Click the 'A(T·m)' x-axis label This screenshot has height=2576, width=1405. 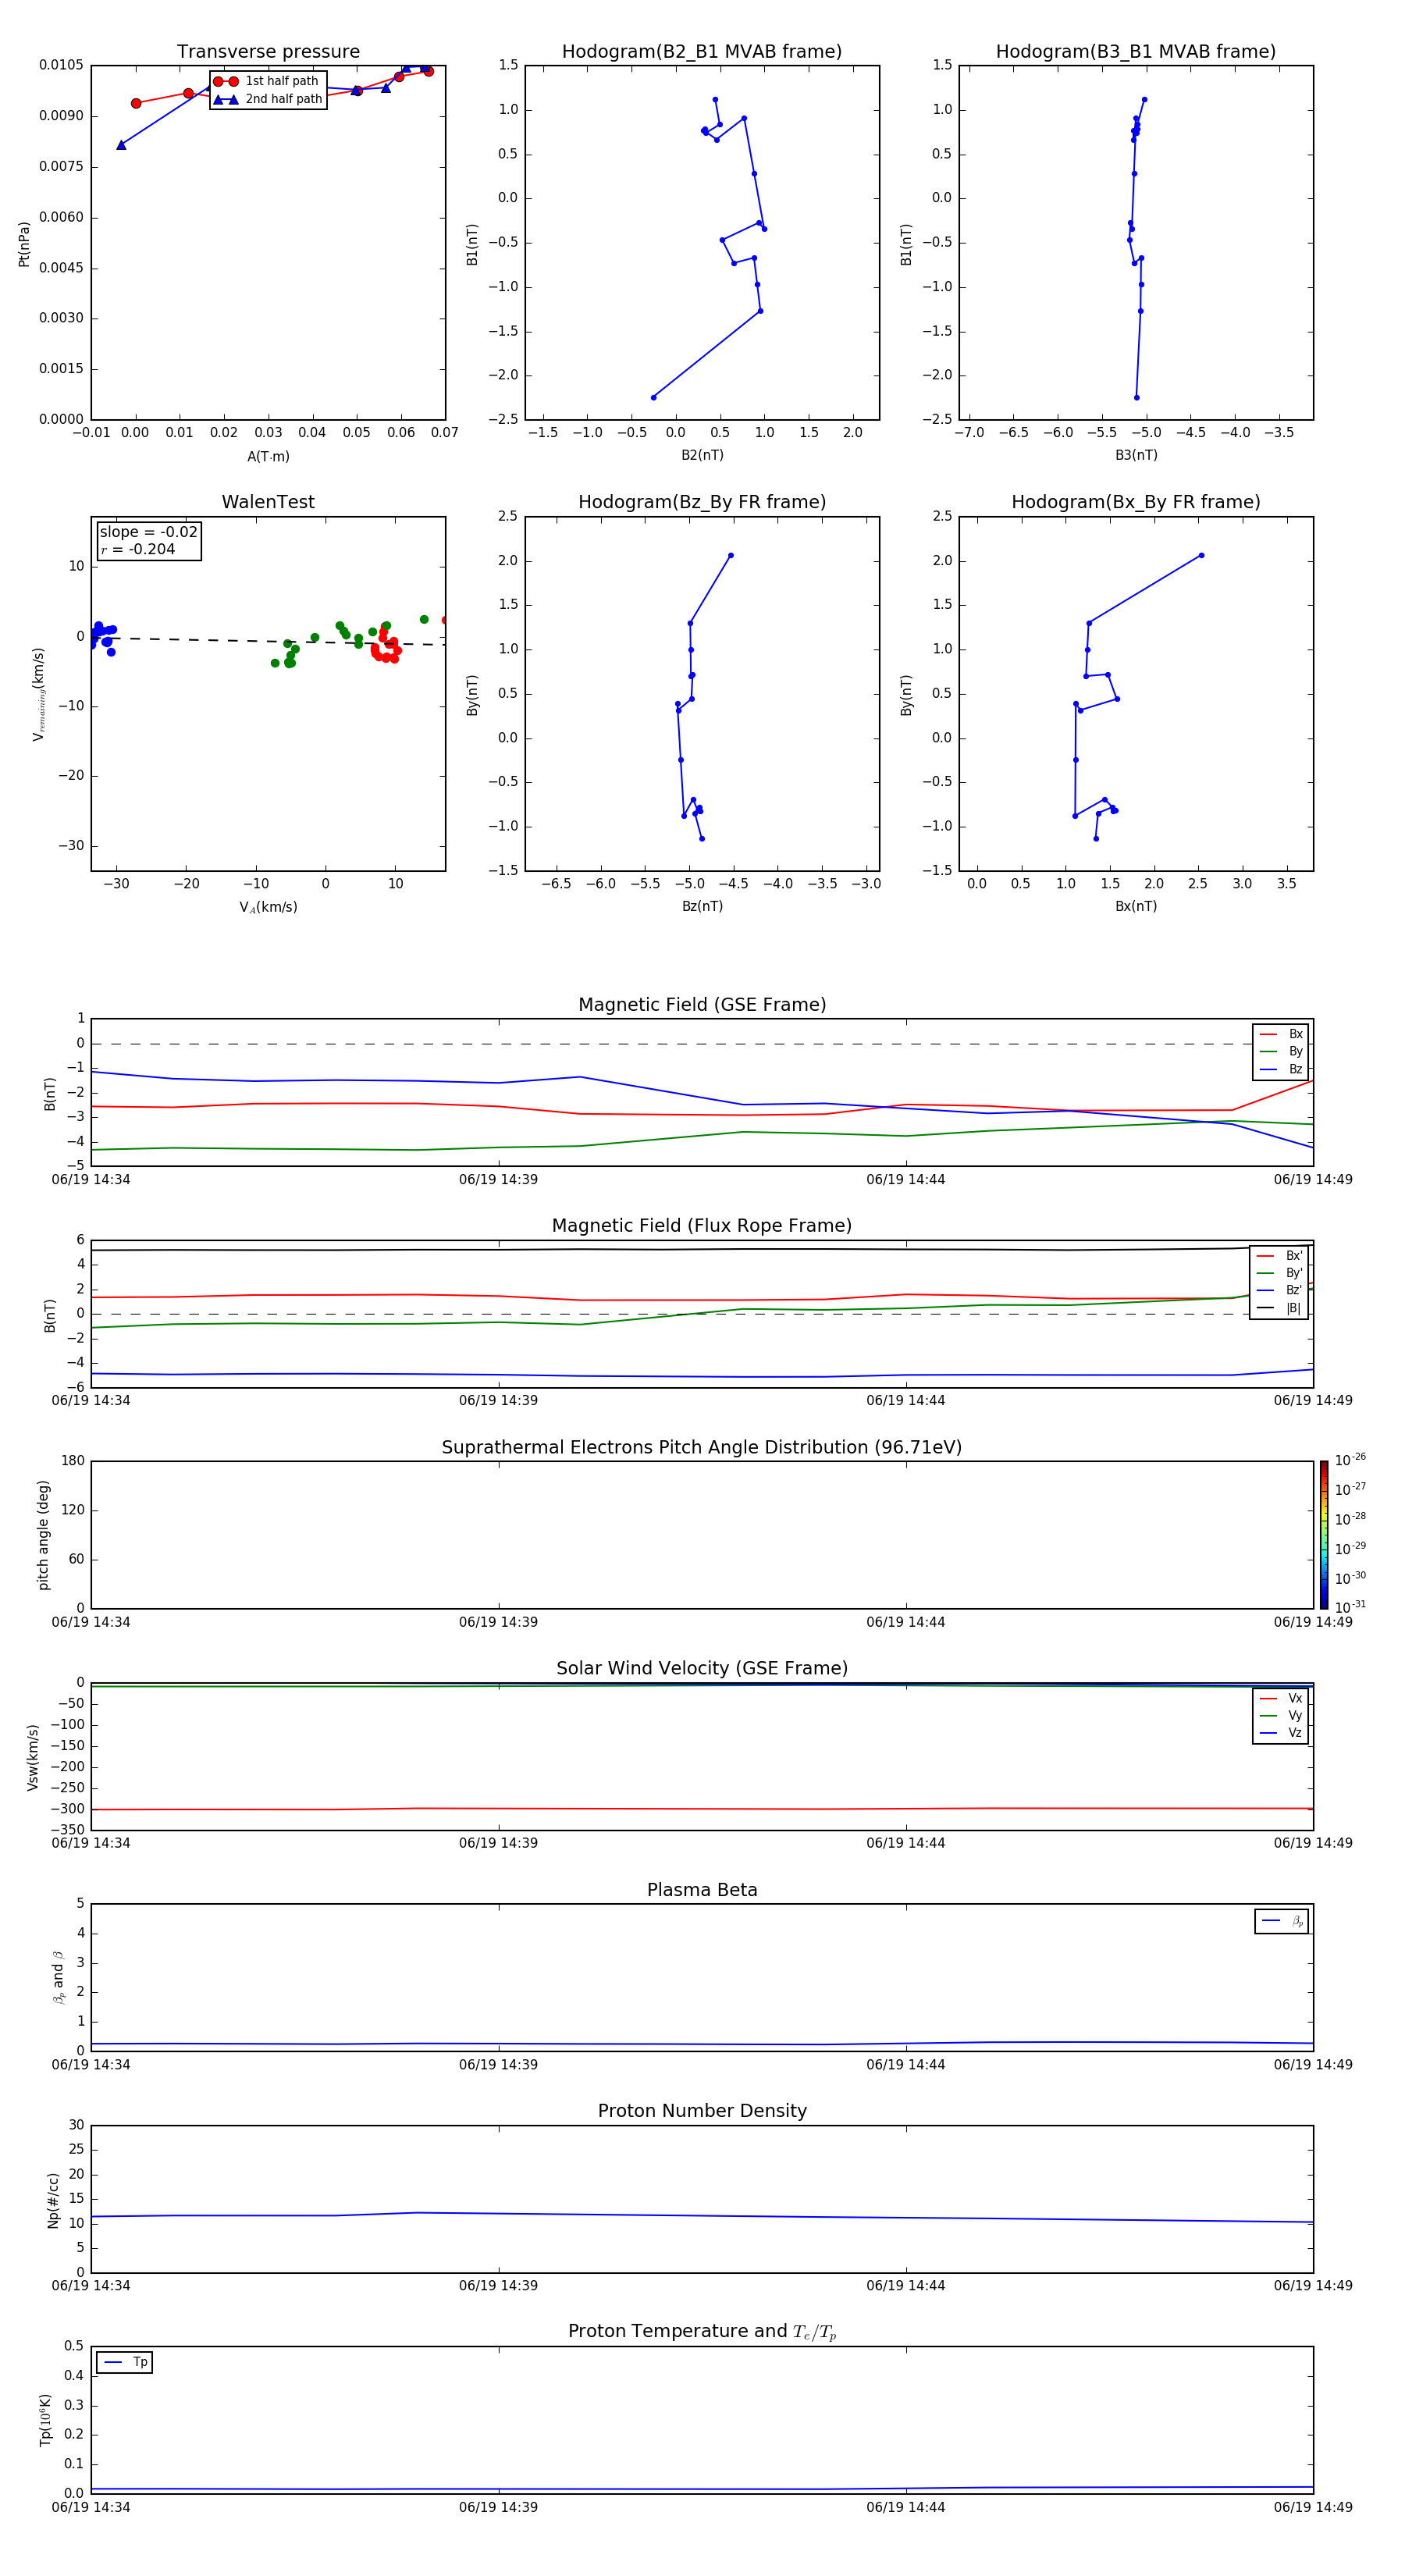[268, 456]
